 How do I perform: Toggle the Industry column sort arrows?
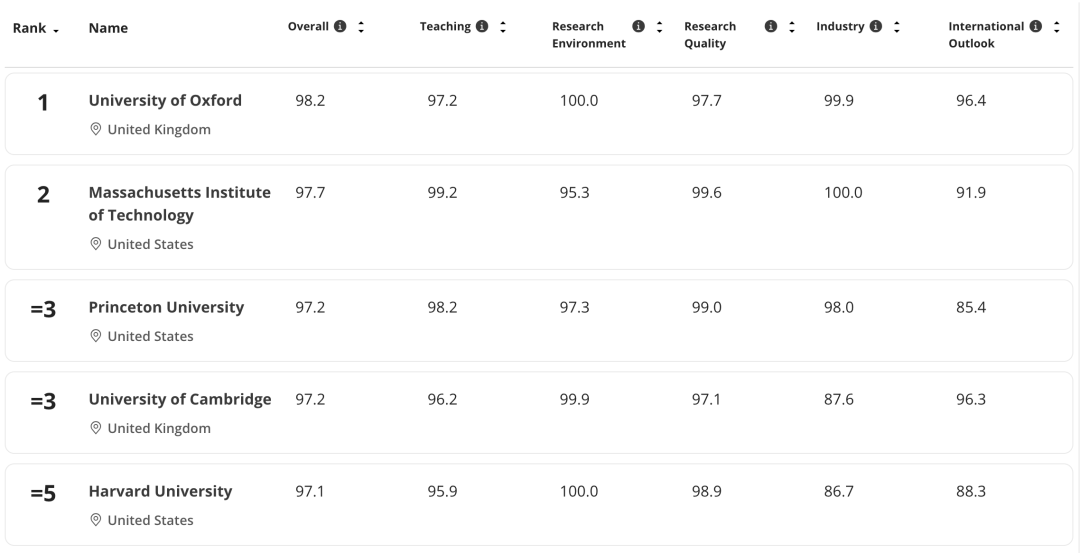(x=897, y=27)
